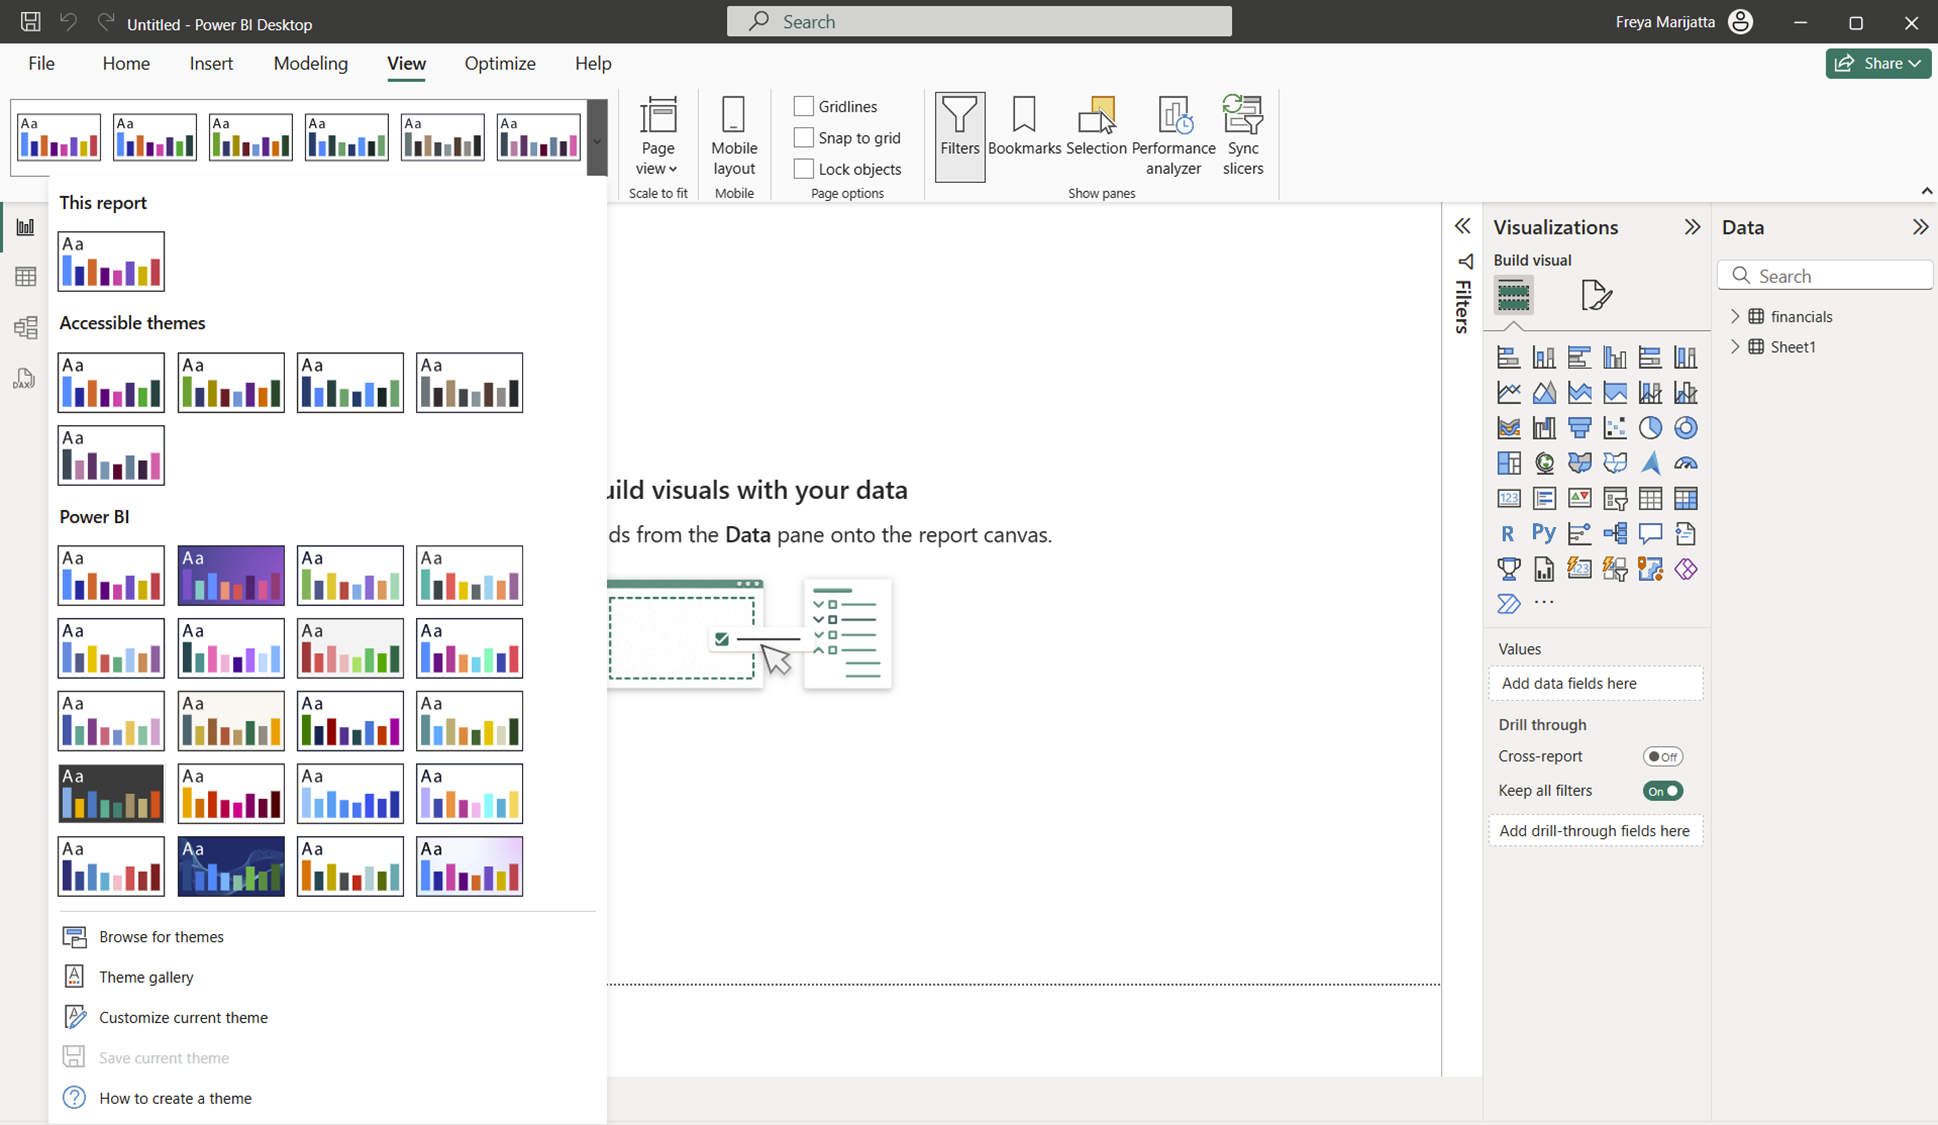Toggle the Filters pane button

click(x=960, y=137)
